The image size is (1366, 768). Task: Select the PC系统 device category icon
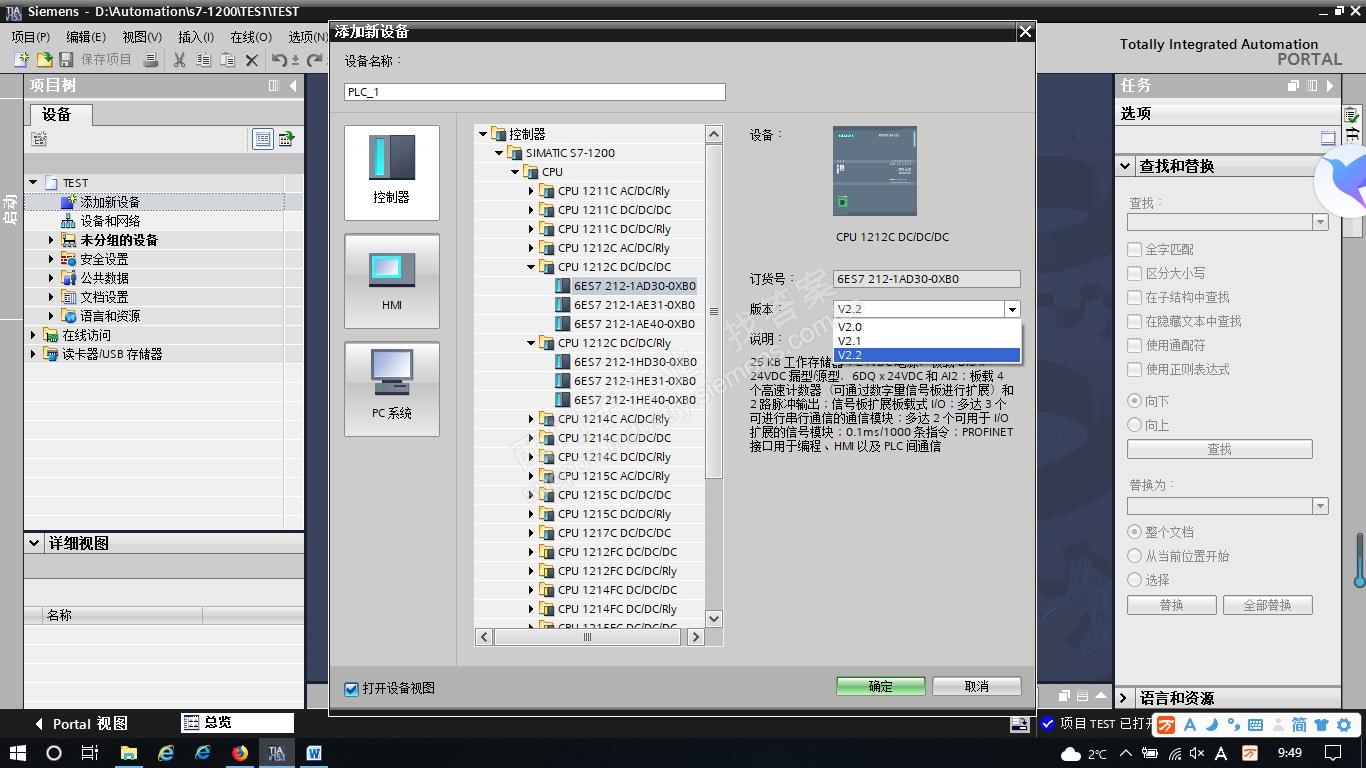pyautogui.click(x=392, y=389)
